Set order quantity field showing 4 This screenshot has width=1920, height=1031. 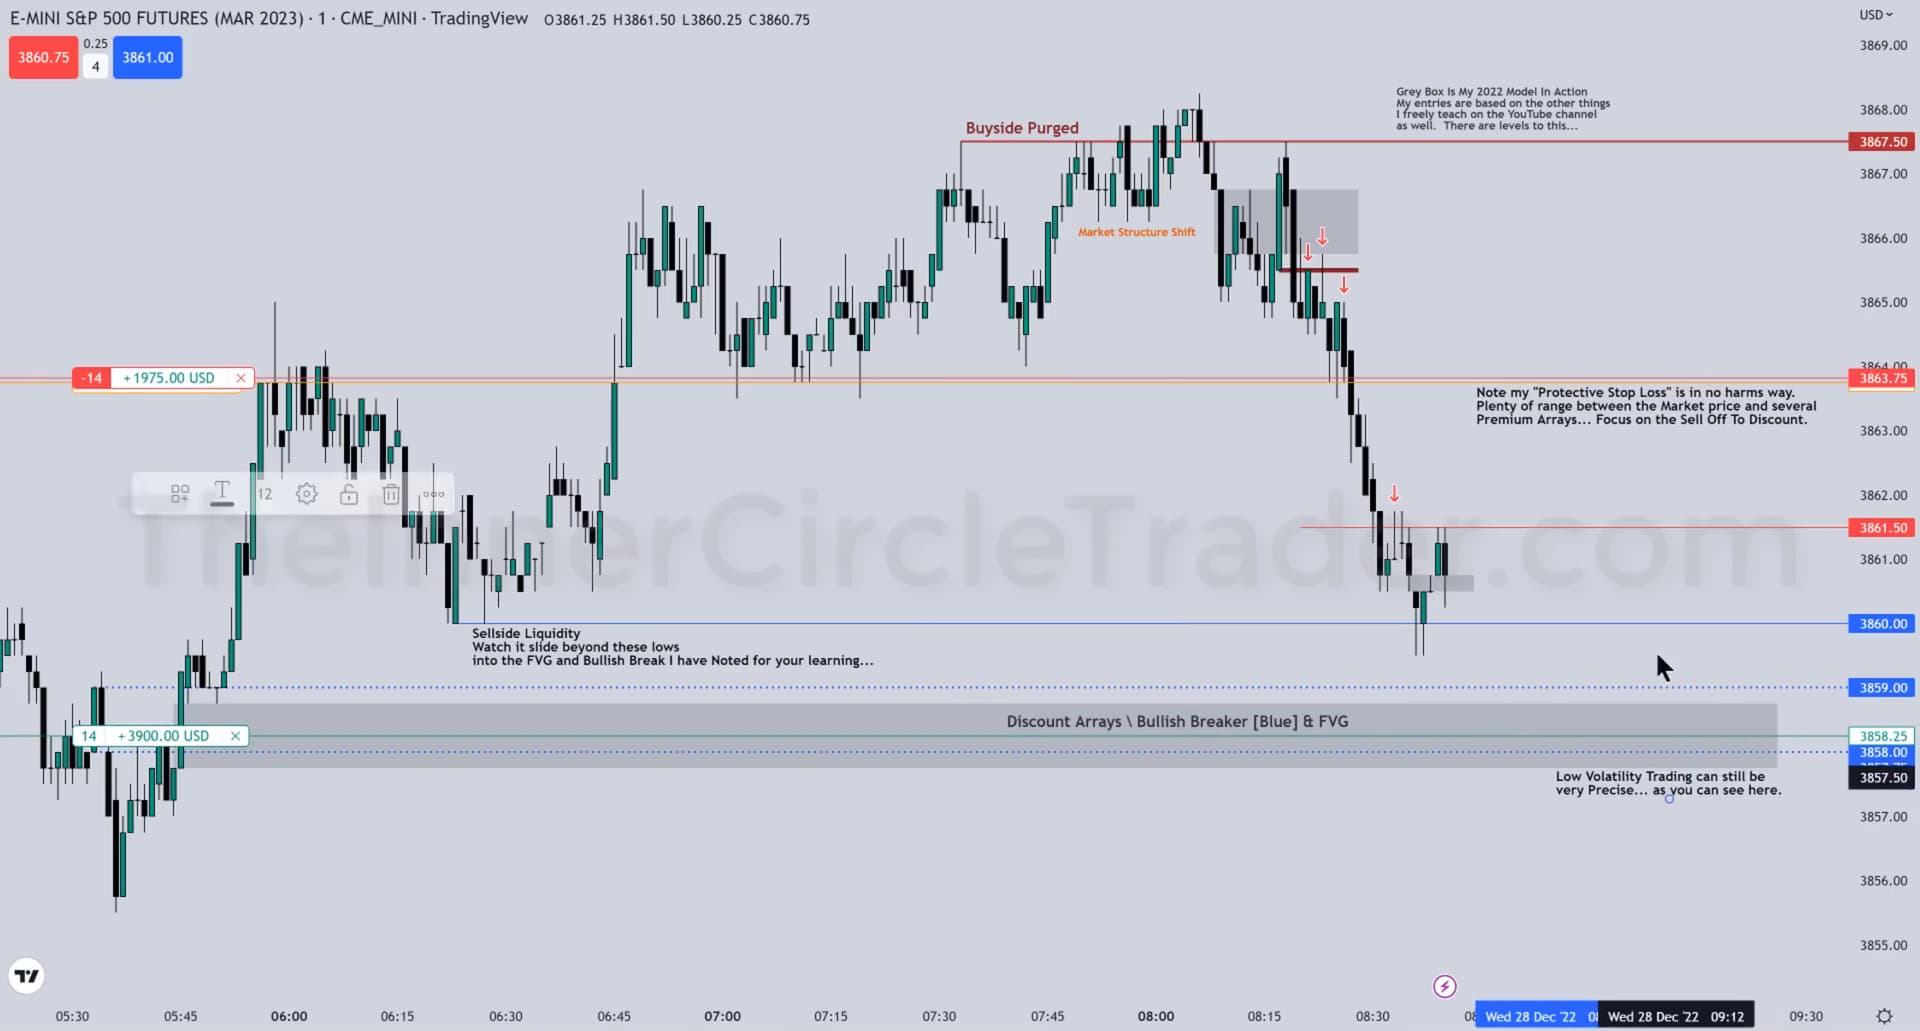click(x=95, y=67)
